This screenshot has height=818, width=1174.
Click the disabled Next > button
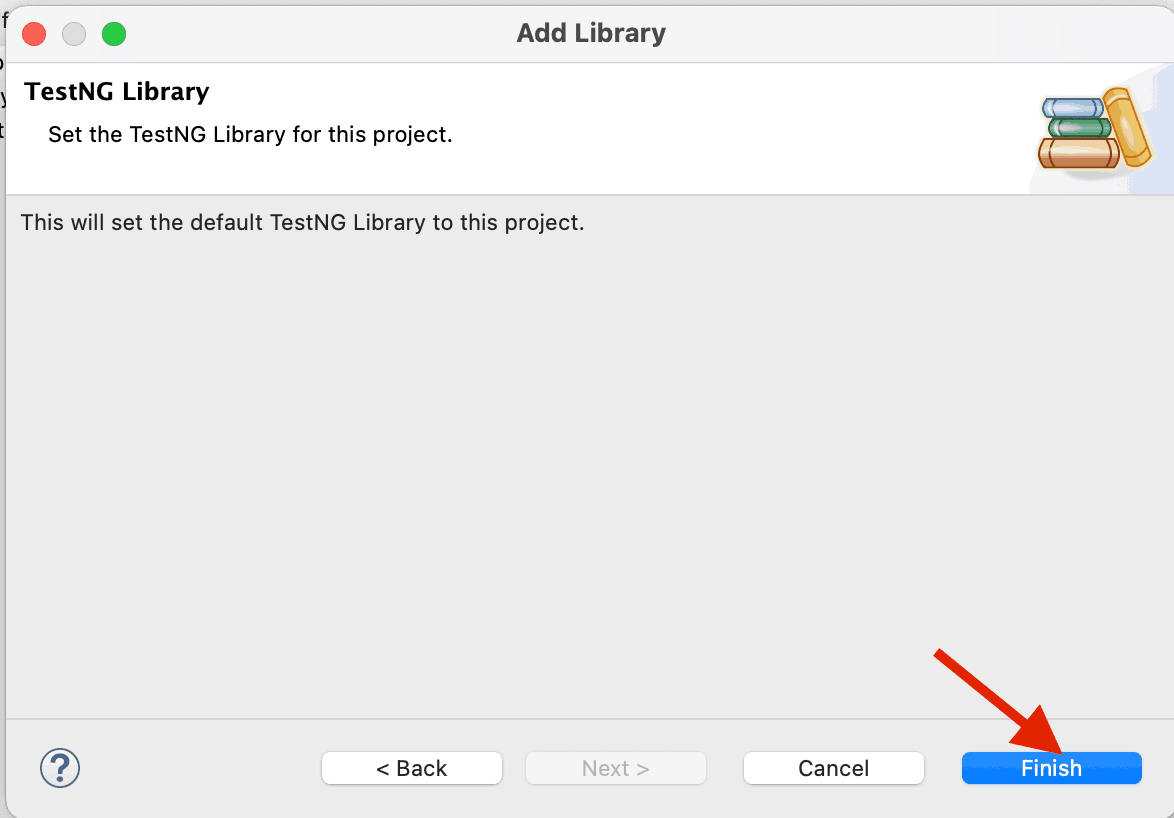pyautogui.click(x=615, y=768)
